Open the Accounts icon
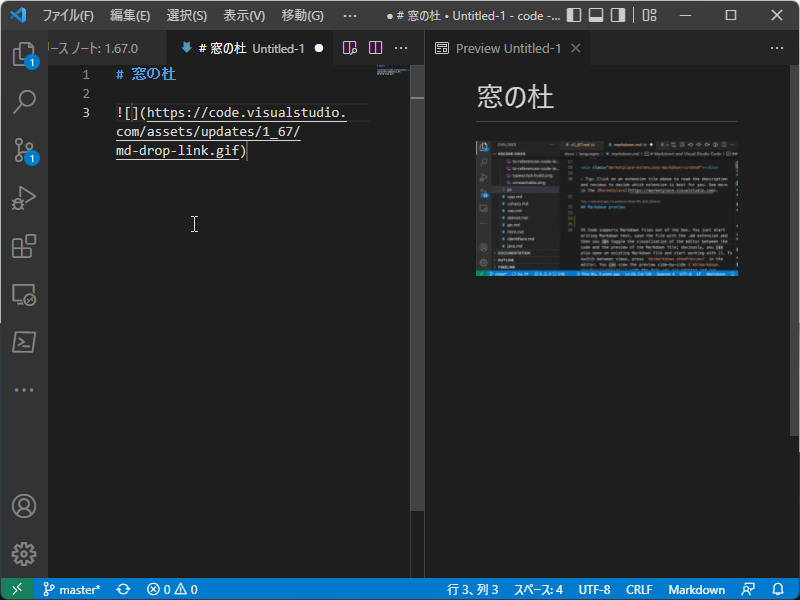 tap(24, 506)
